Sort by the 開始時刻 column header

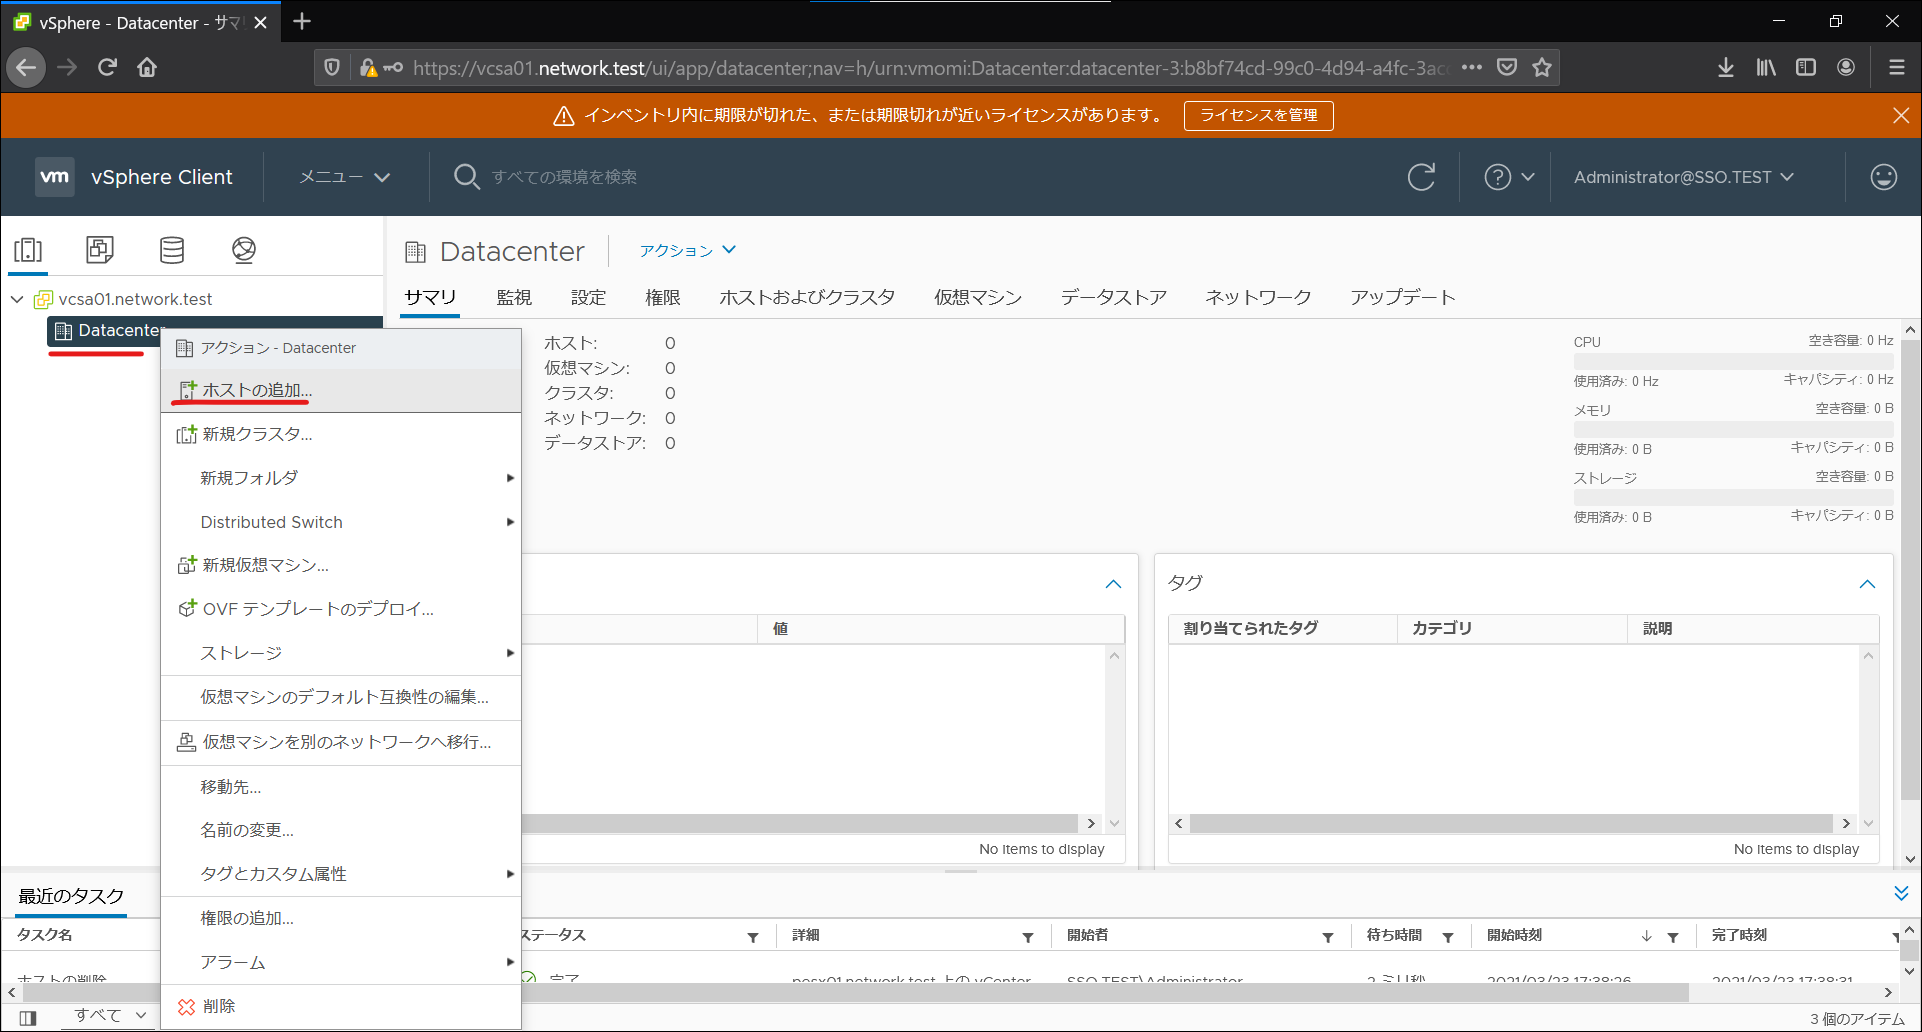tap(1514, 935)
